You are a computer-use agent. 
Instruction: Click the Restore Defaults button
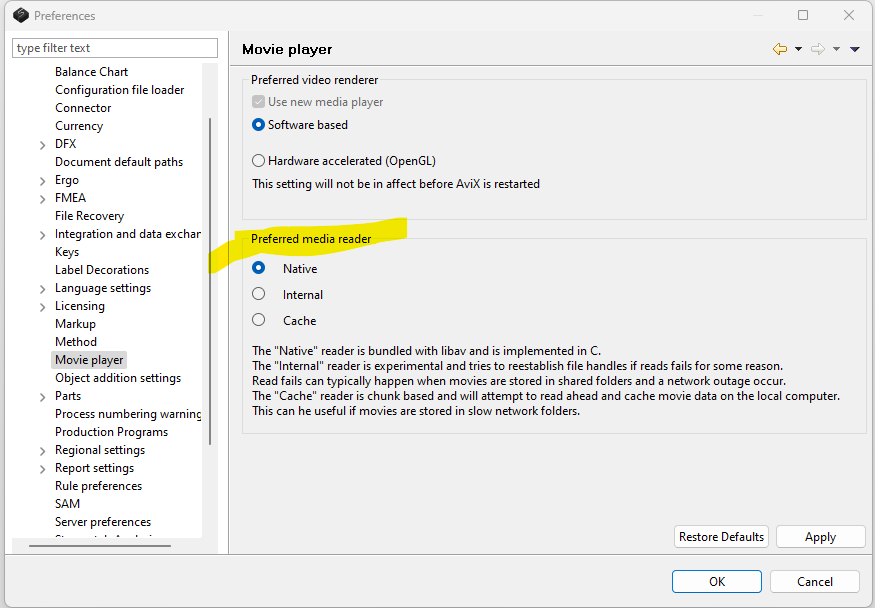pyautogui.click(x=721, y=537)
